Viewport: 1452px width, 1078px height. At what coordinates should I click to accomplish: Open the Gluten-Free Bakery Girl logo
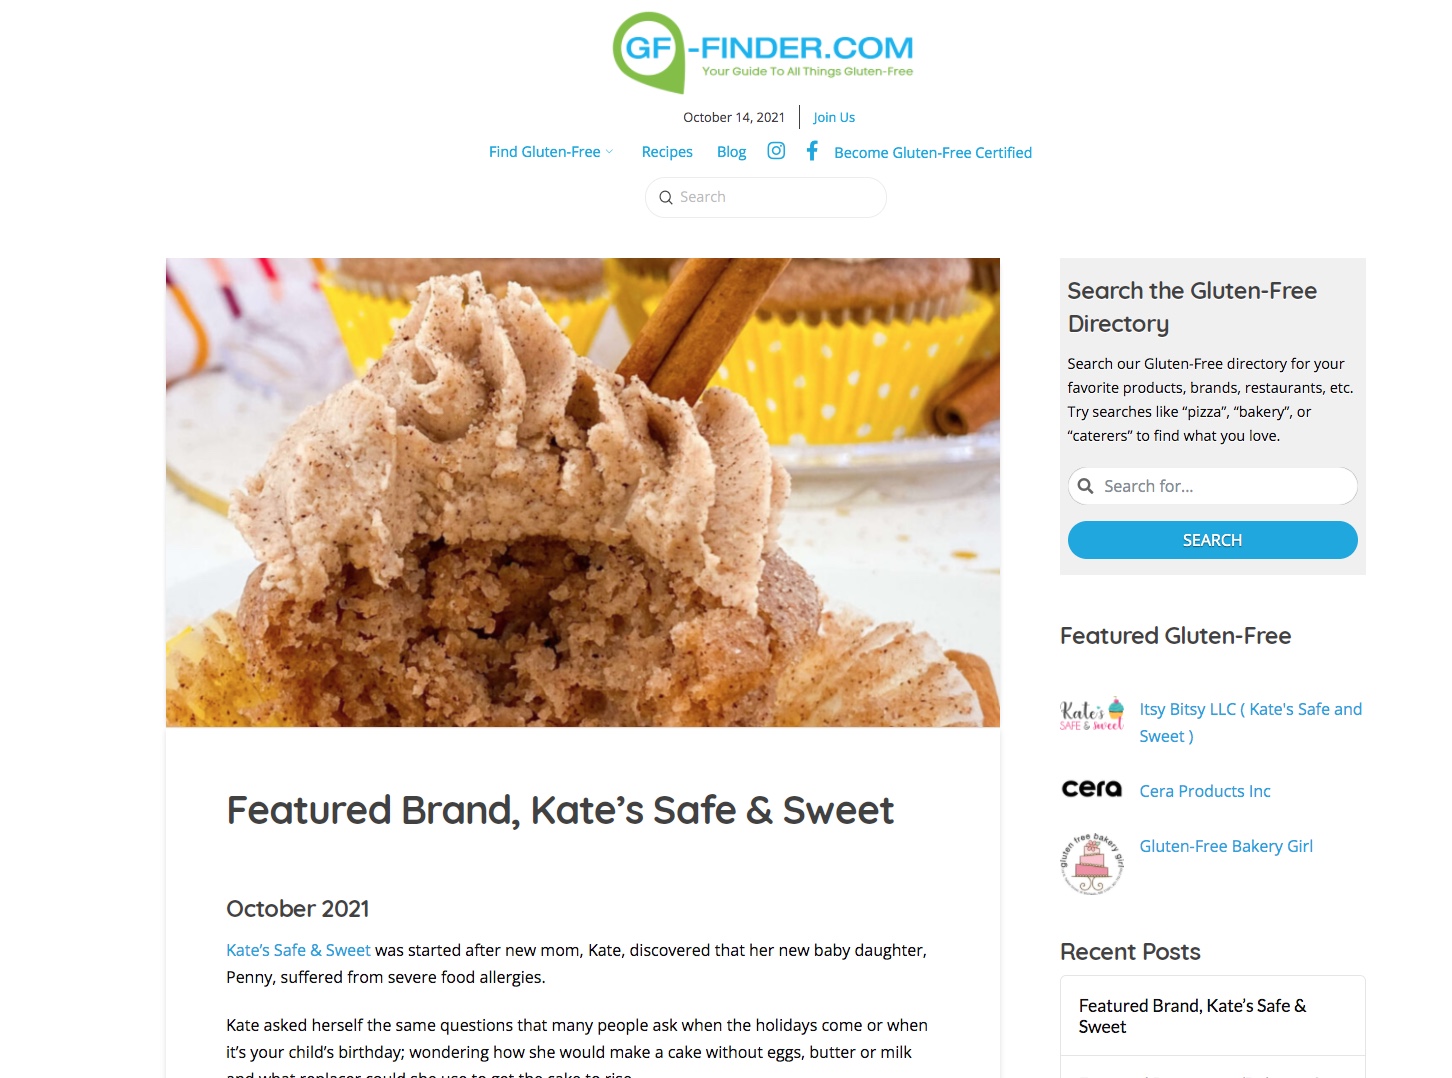click(1092, 863)
